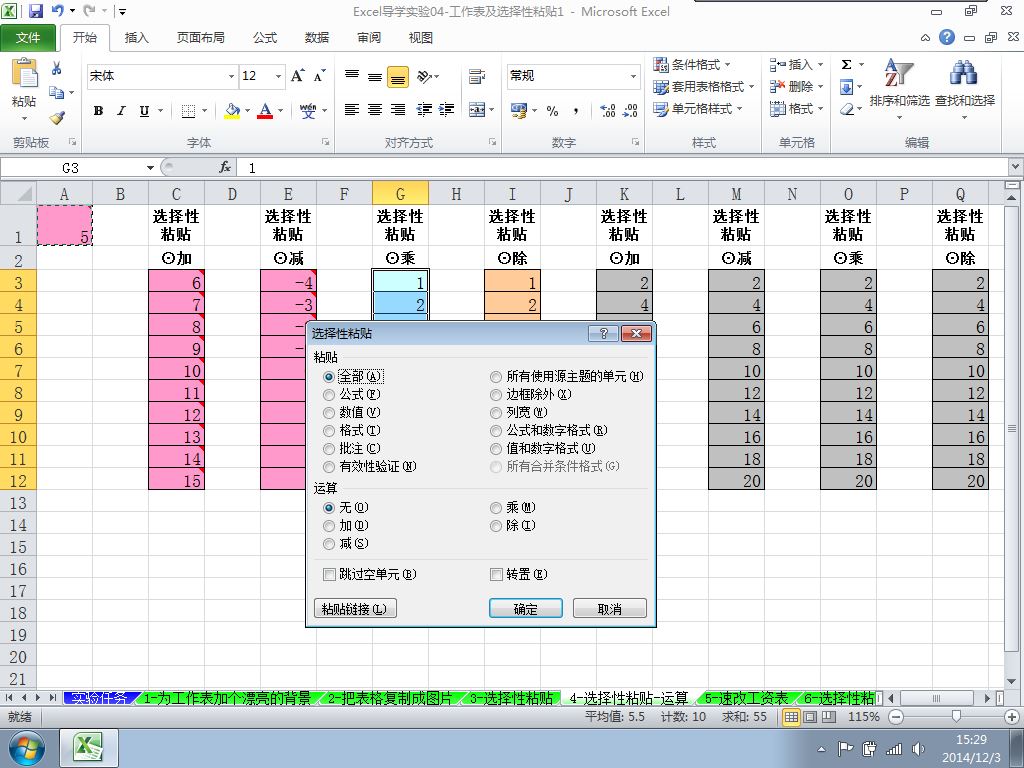Check the 转置(E) checkbox
This screenshot has height=768, width=1024.
pos(496,574)
